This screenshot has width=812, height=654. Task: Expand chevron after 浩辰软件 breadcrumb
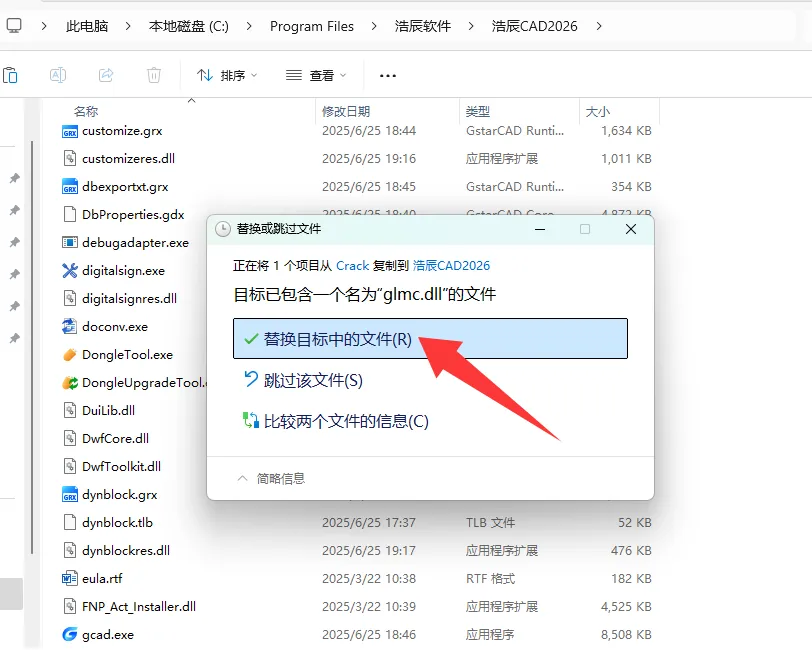tap(471, 26)
